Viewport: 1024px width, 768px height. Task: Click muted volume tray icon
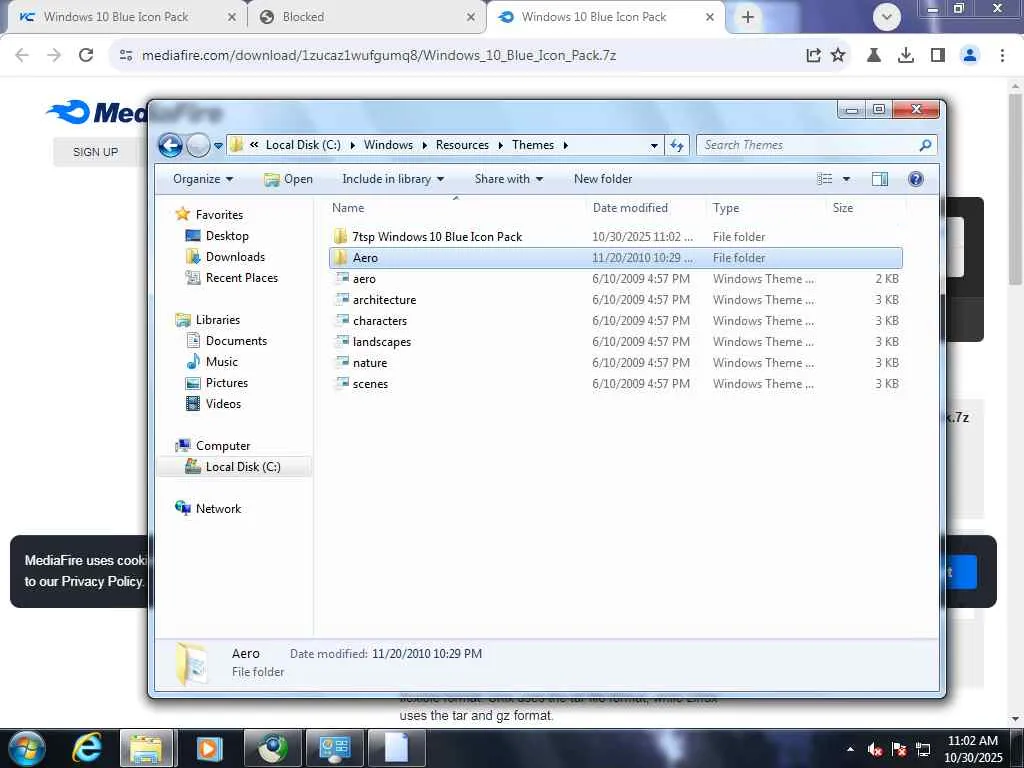tap(874, 749)
